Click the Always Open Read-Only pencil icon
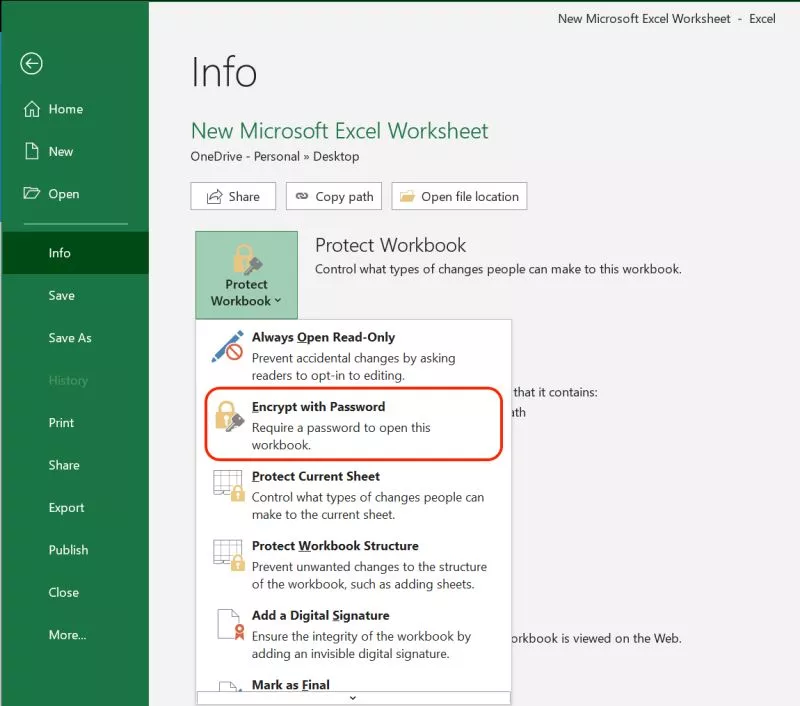 pos(228,346)
